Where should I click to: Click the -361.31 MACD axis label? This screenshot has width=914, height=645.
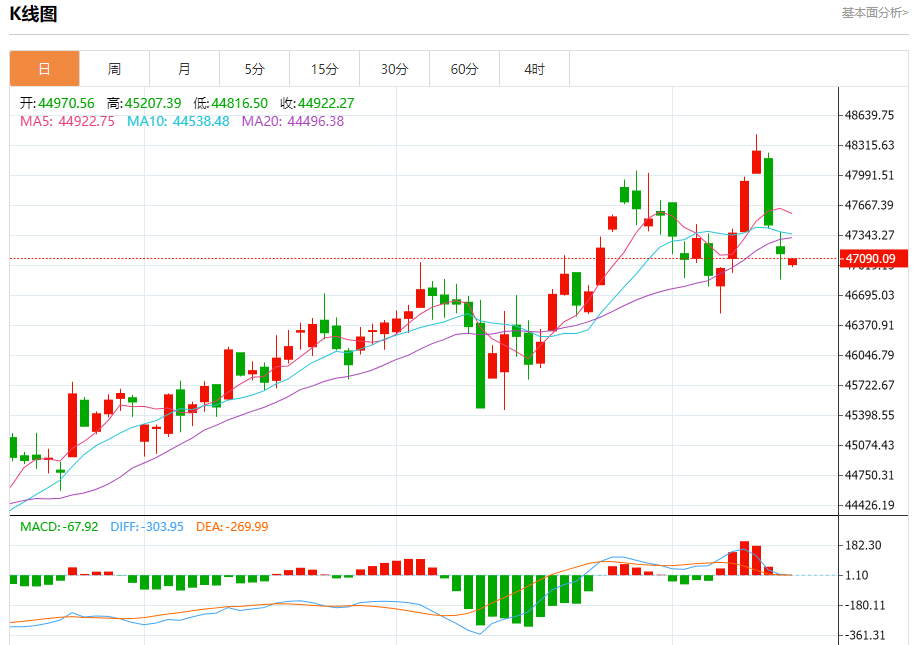(866, 636)
